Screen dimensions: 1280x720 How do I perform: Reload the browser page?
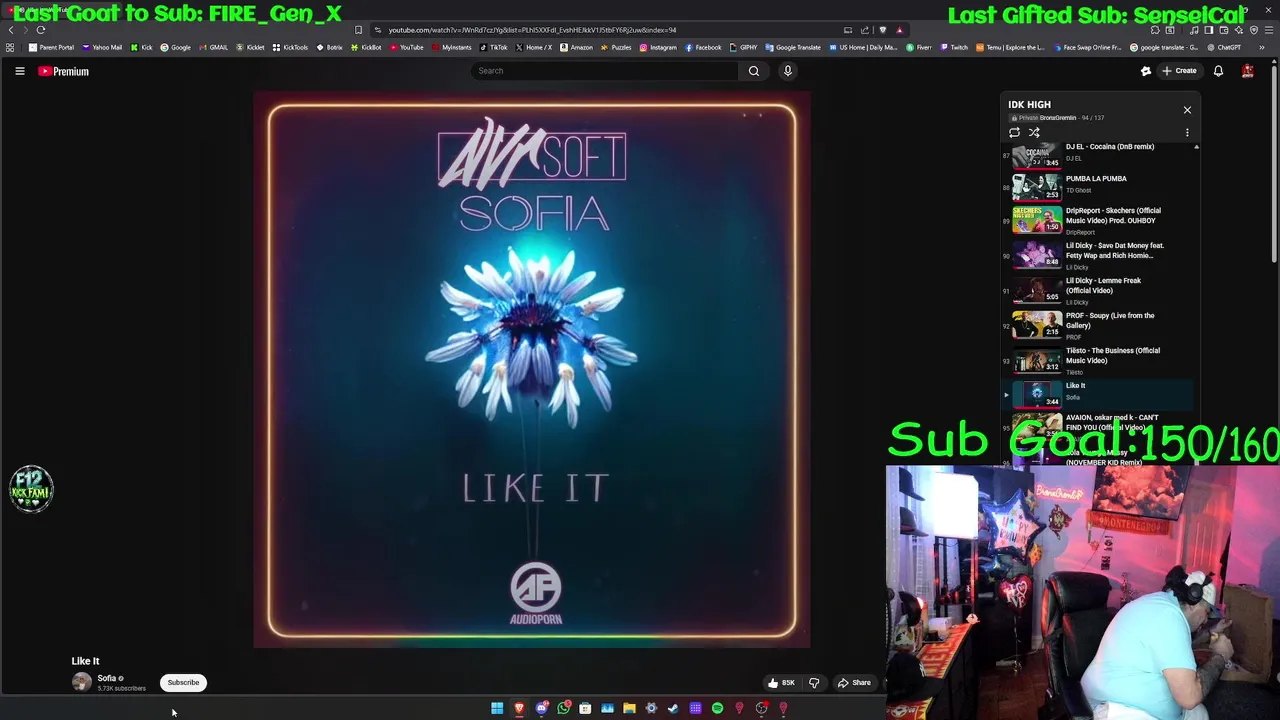41,30
